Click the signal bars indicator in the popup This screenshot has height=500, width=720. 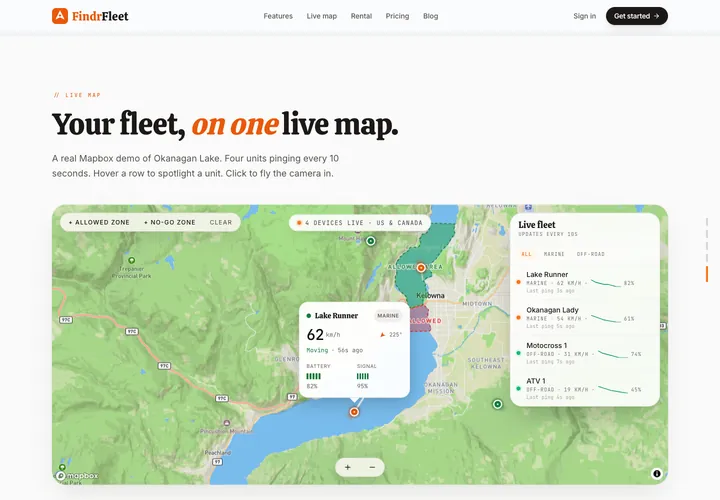coord(363,376)
